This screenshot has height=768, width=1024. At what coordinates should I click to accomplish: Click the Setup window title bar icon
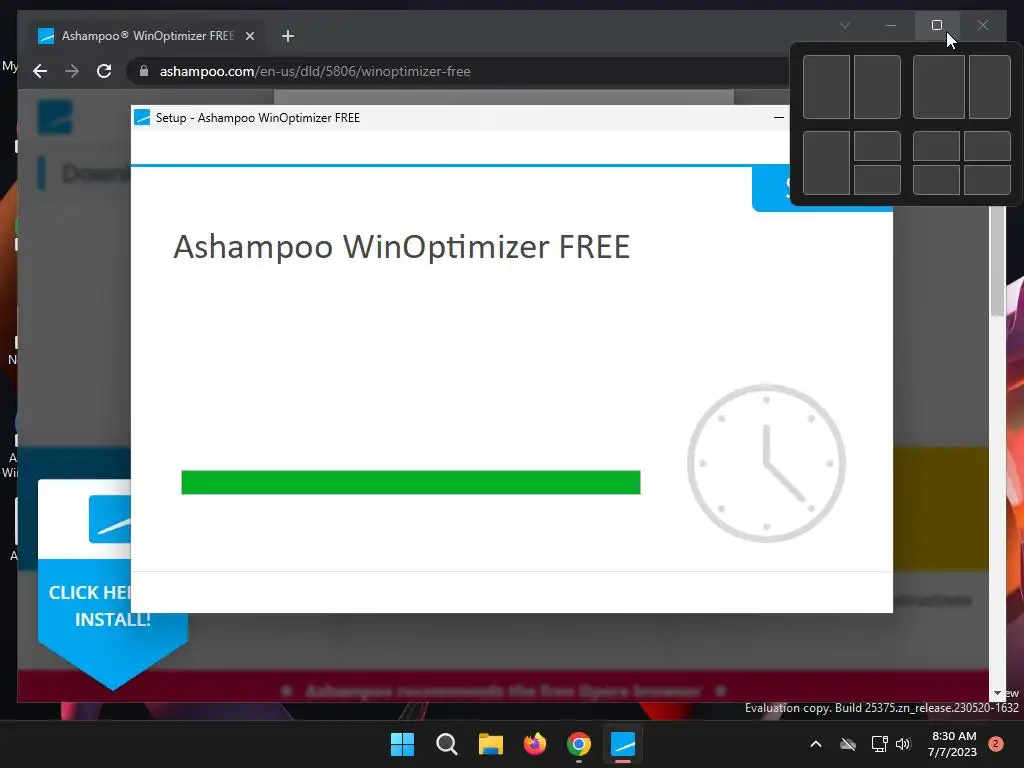tap(142, 118)
